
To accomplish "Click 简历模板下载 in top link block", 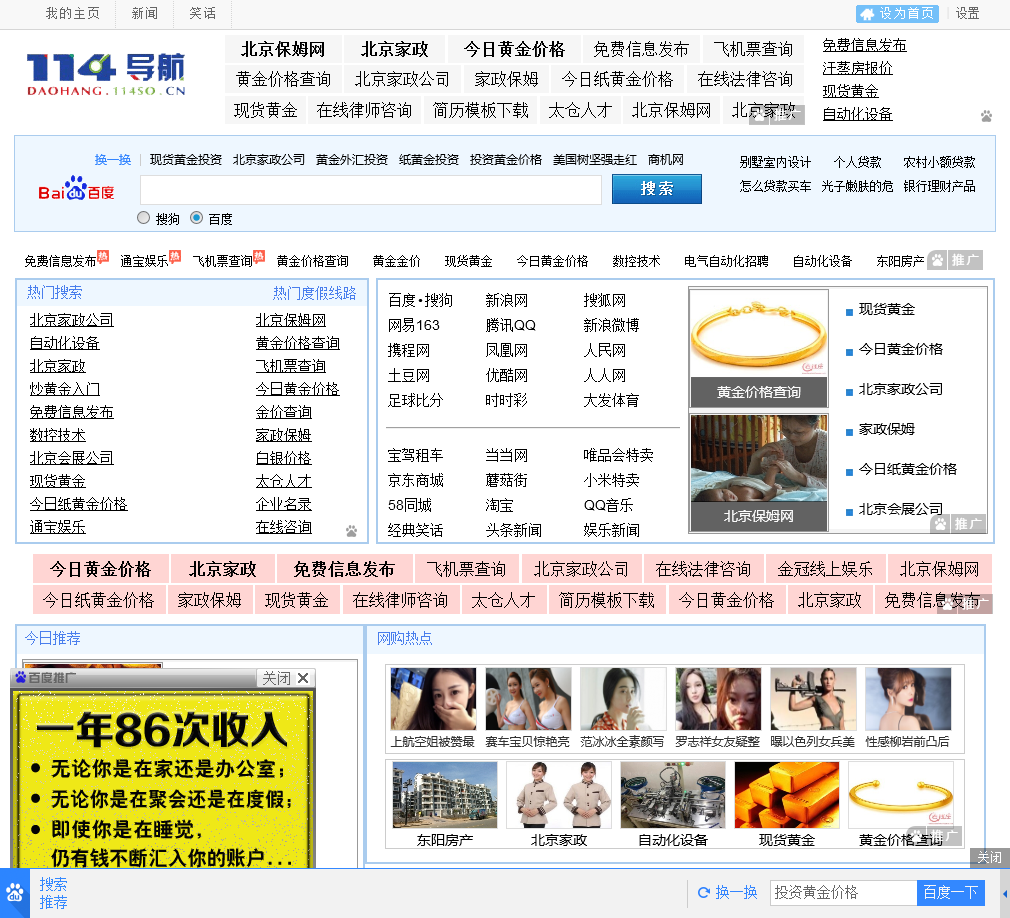I will 481,110.
